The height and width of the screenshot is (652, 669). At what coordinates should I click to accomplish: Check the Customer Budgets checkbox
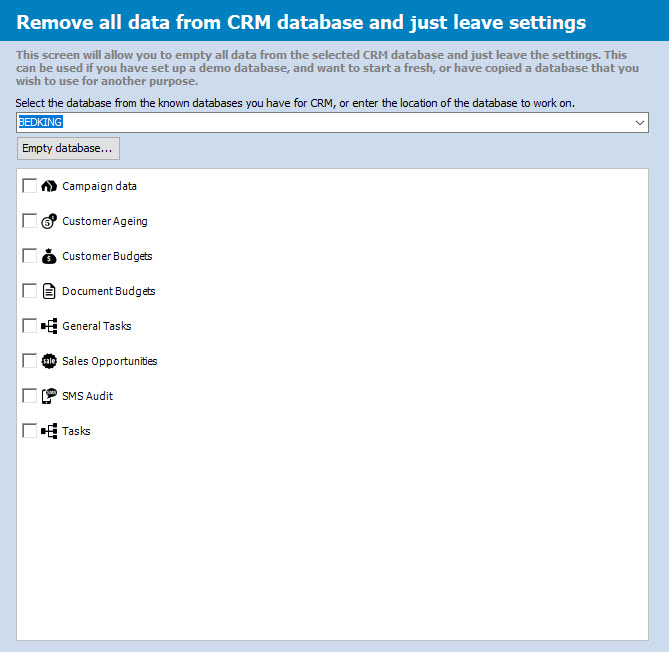30,256
